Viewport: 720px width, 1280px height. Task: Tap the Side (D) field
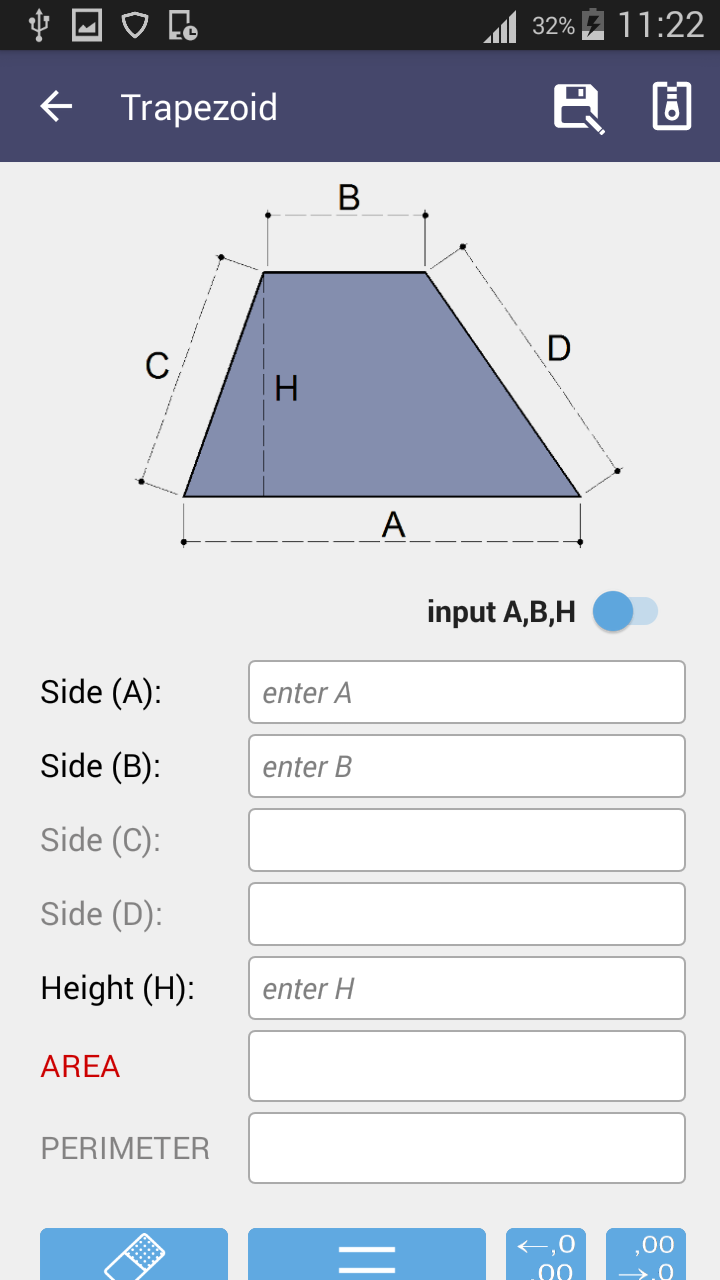pos(466,914)
